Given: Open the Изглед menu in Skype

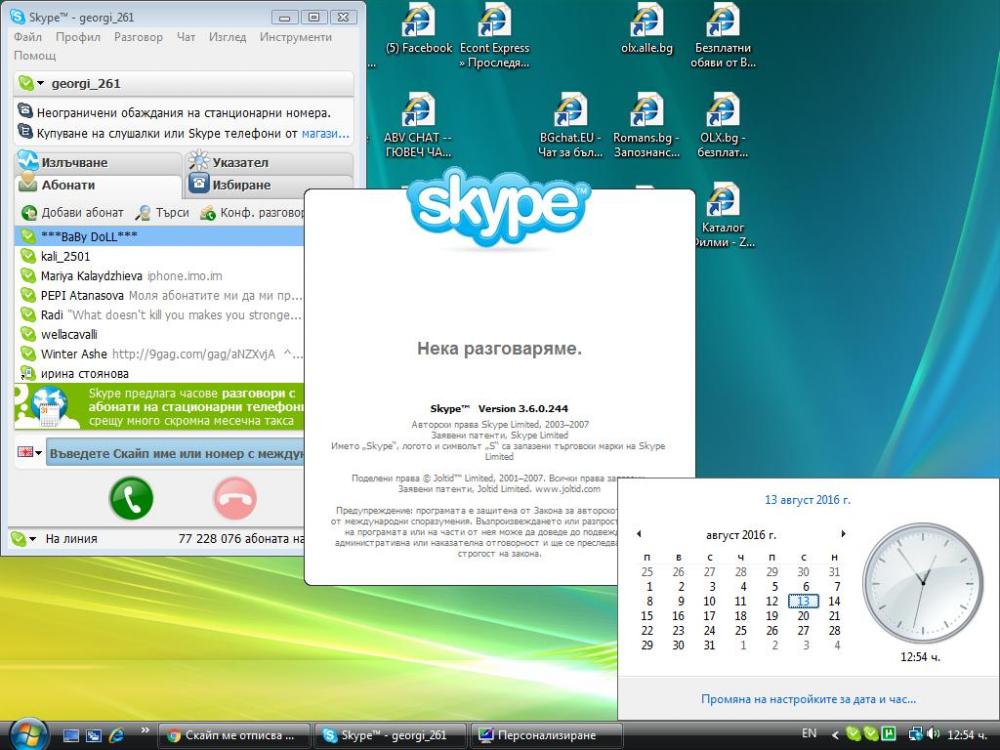Looking at the screenshot, I should (x=227, y=37).
